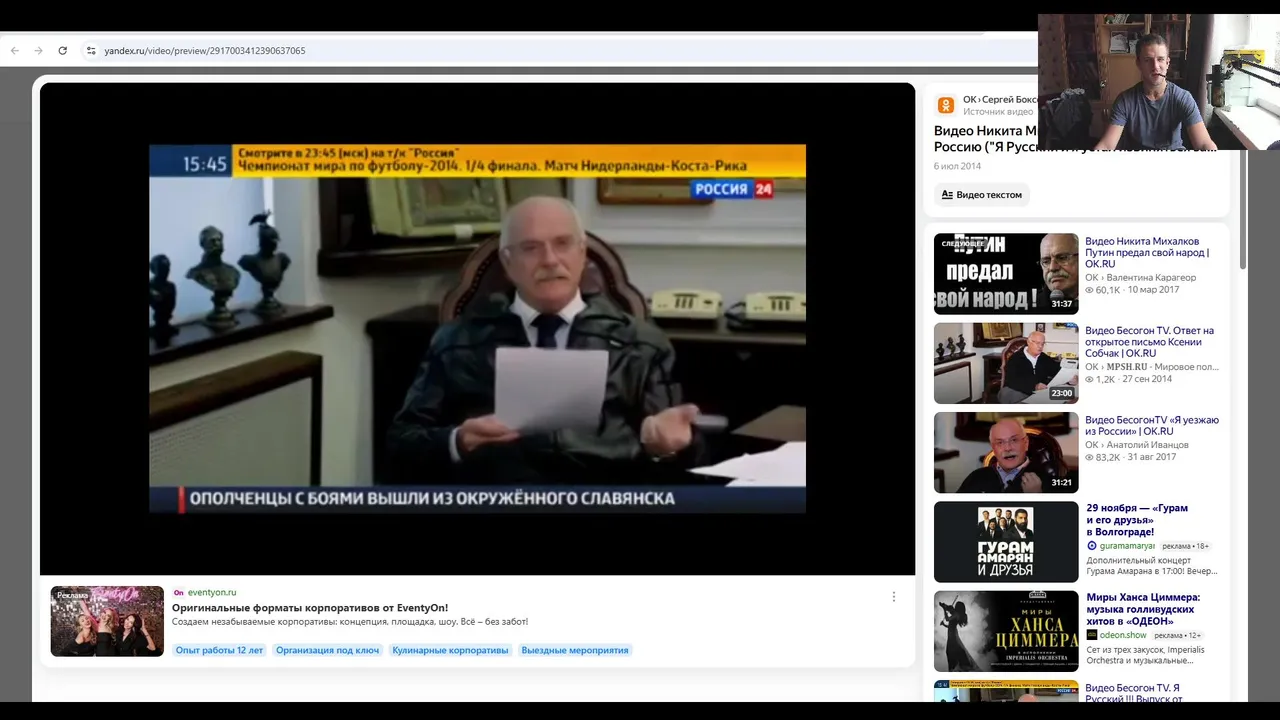
Task: Open ad link 29 ноября Гурам и его друзья
Action: point(1137,520)
